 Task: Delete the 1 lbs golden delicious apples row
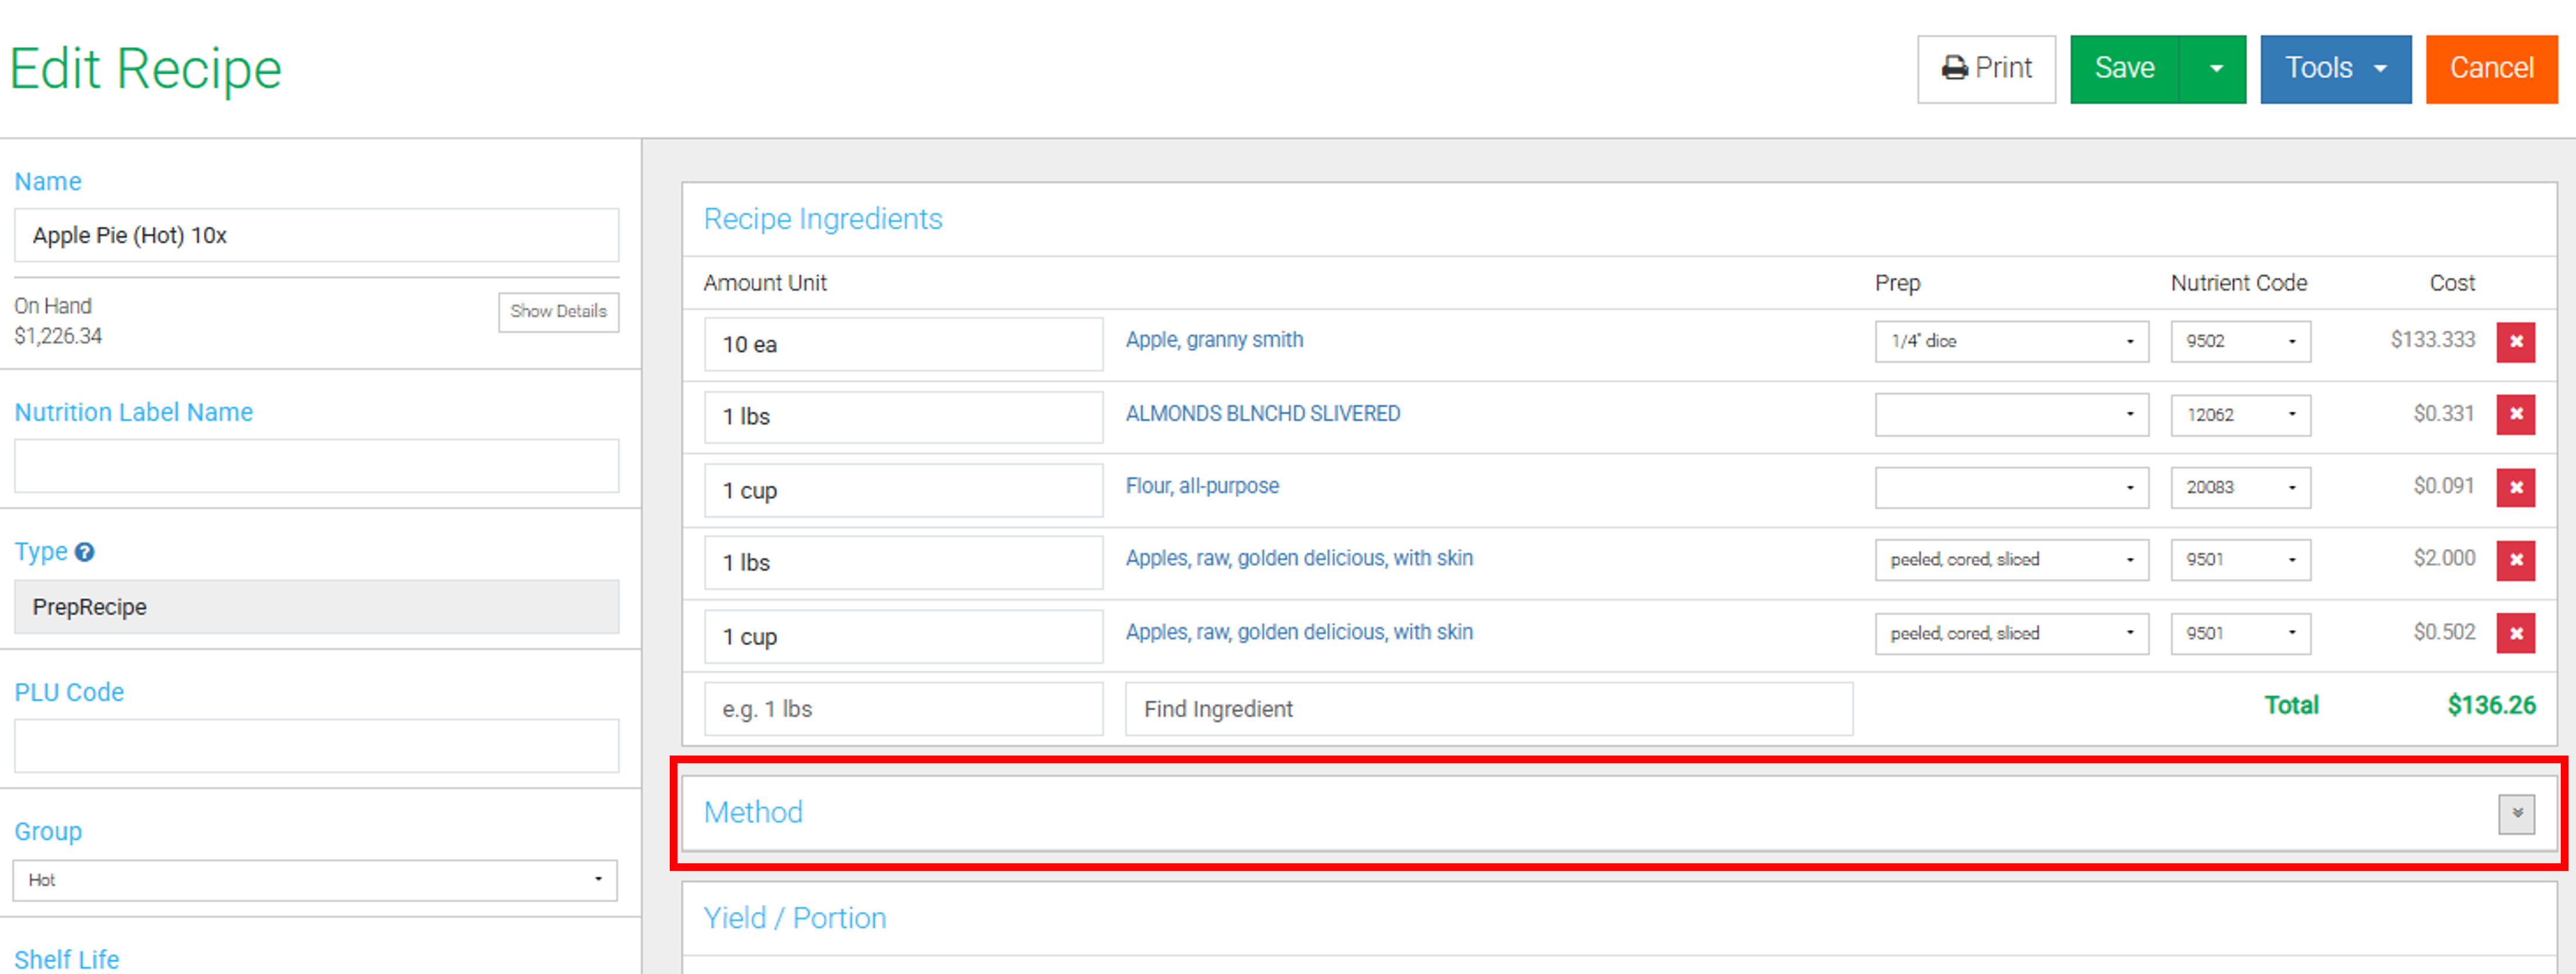[x=2515, y=560]
